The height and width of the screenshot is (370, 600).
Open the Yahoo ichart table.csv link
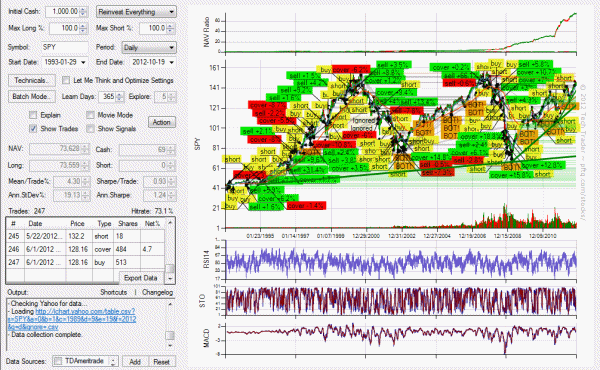(72, 319)
